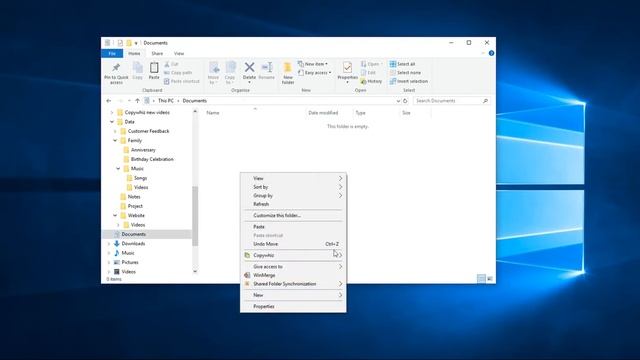Switch to the View ribbon tab
The height and width of the screenshot is (360, 640).
pos(179,53)
